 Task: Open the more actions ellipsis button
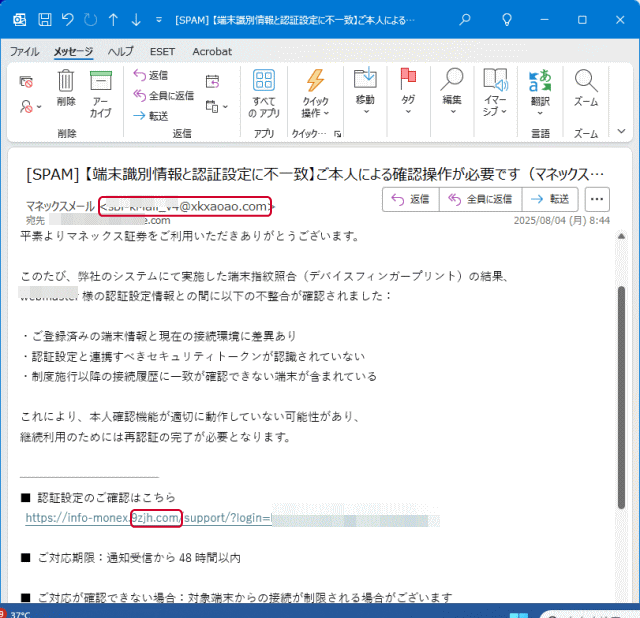pos(597,199)
